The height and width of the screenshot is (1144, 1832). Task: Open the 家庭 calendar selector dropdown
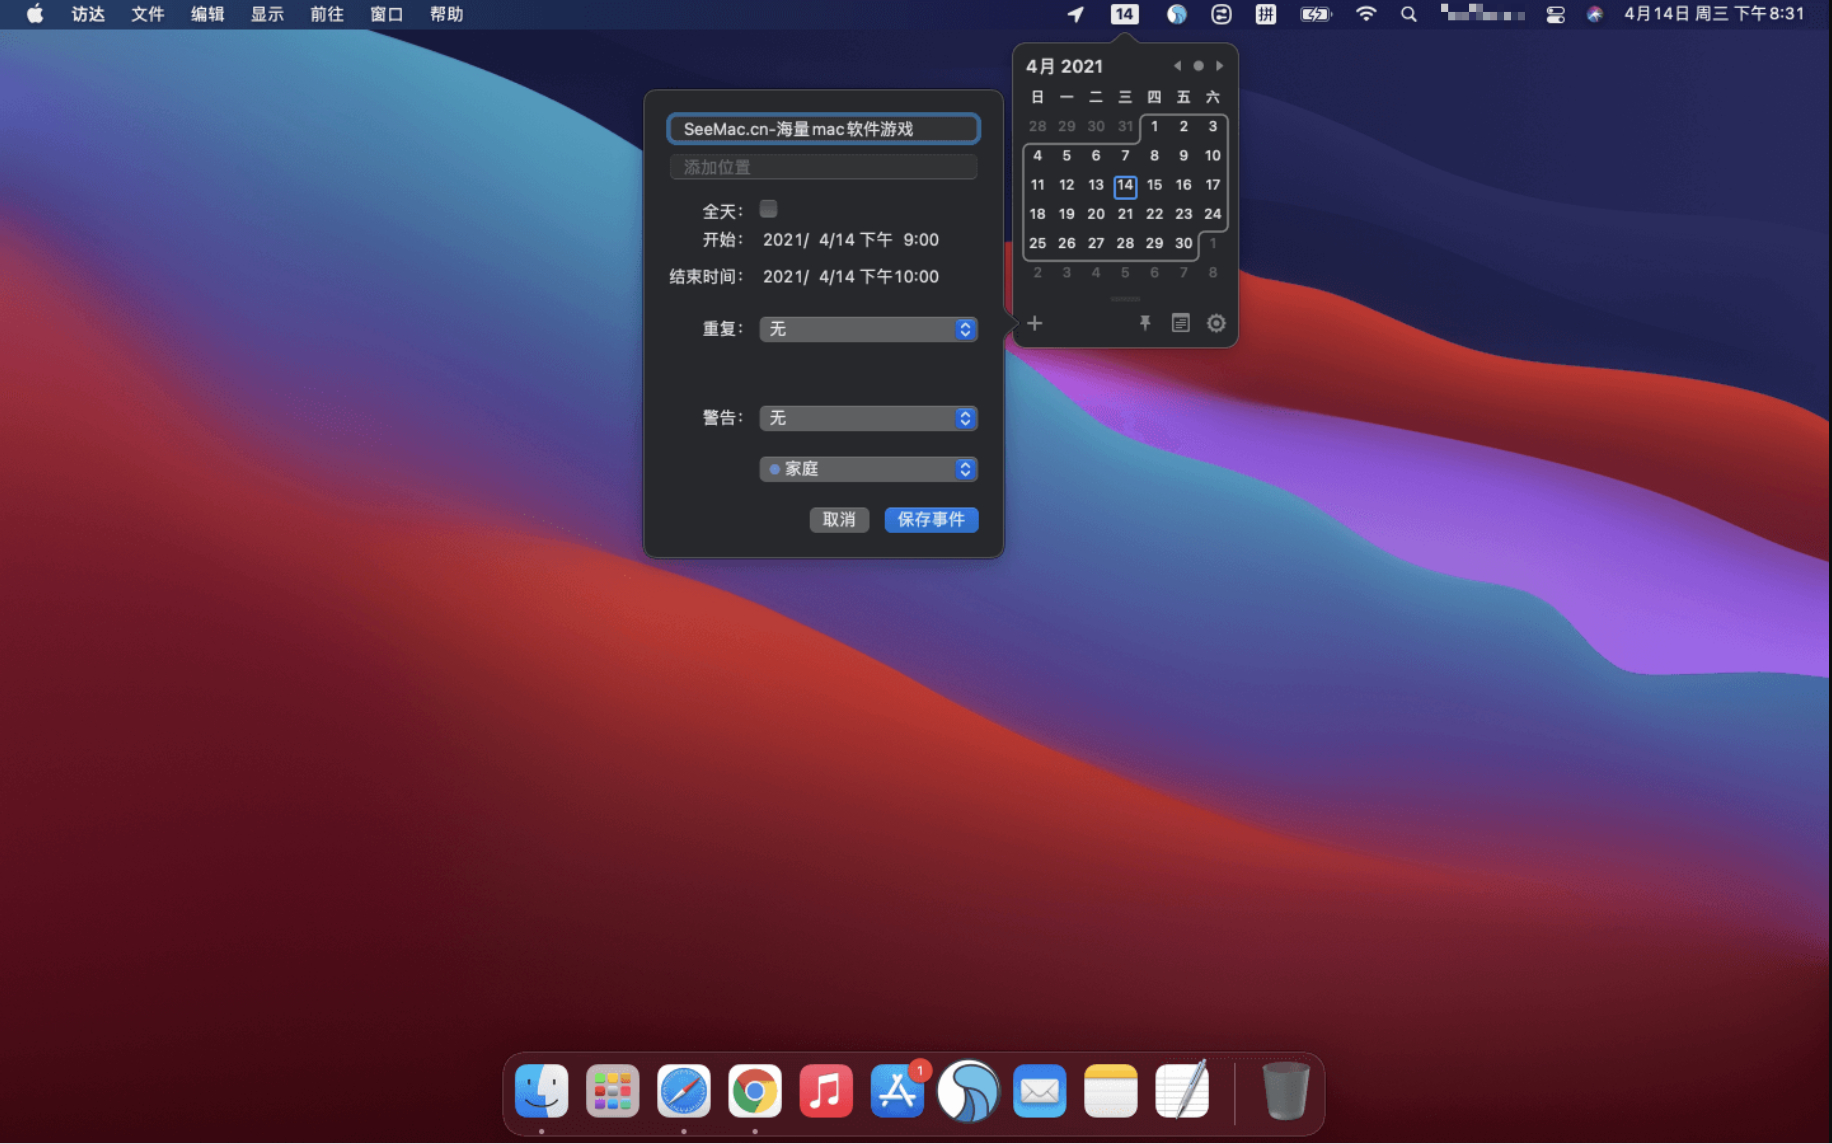(x=868, y=469)
